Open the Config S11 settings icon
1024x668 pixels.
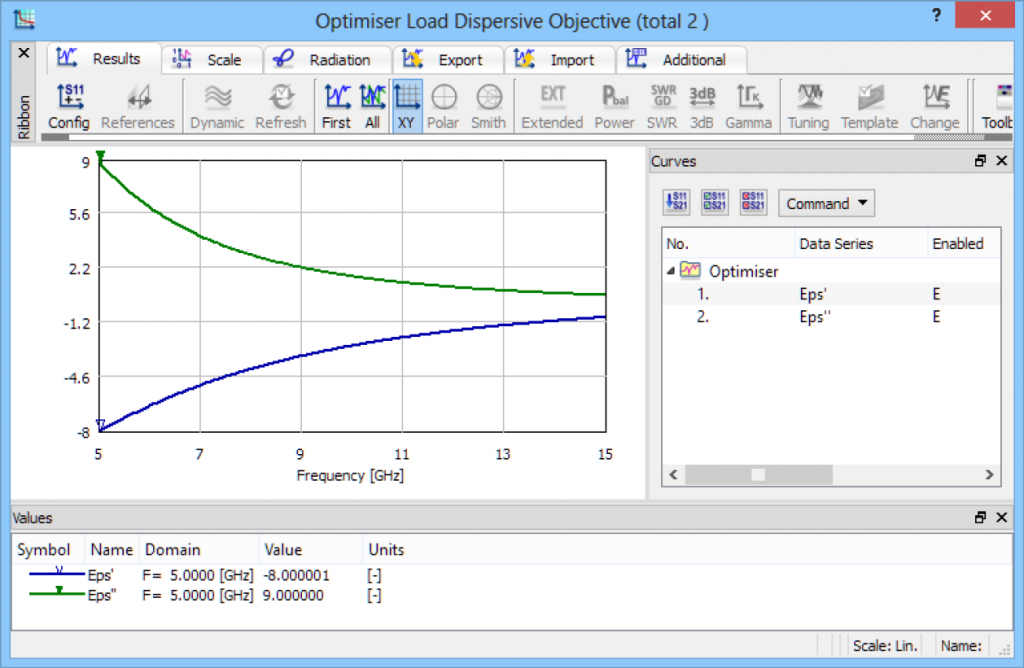(69, 106)
